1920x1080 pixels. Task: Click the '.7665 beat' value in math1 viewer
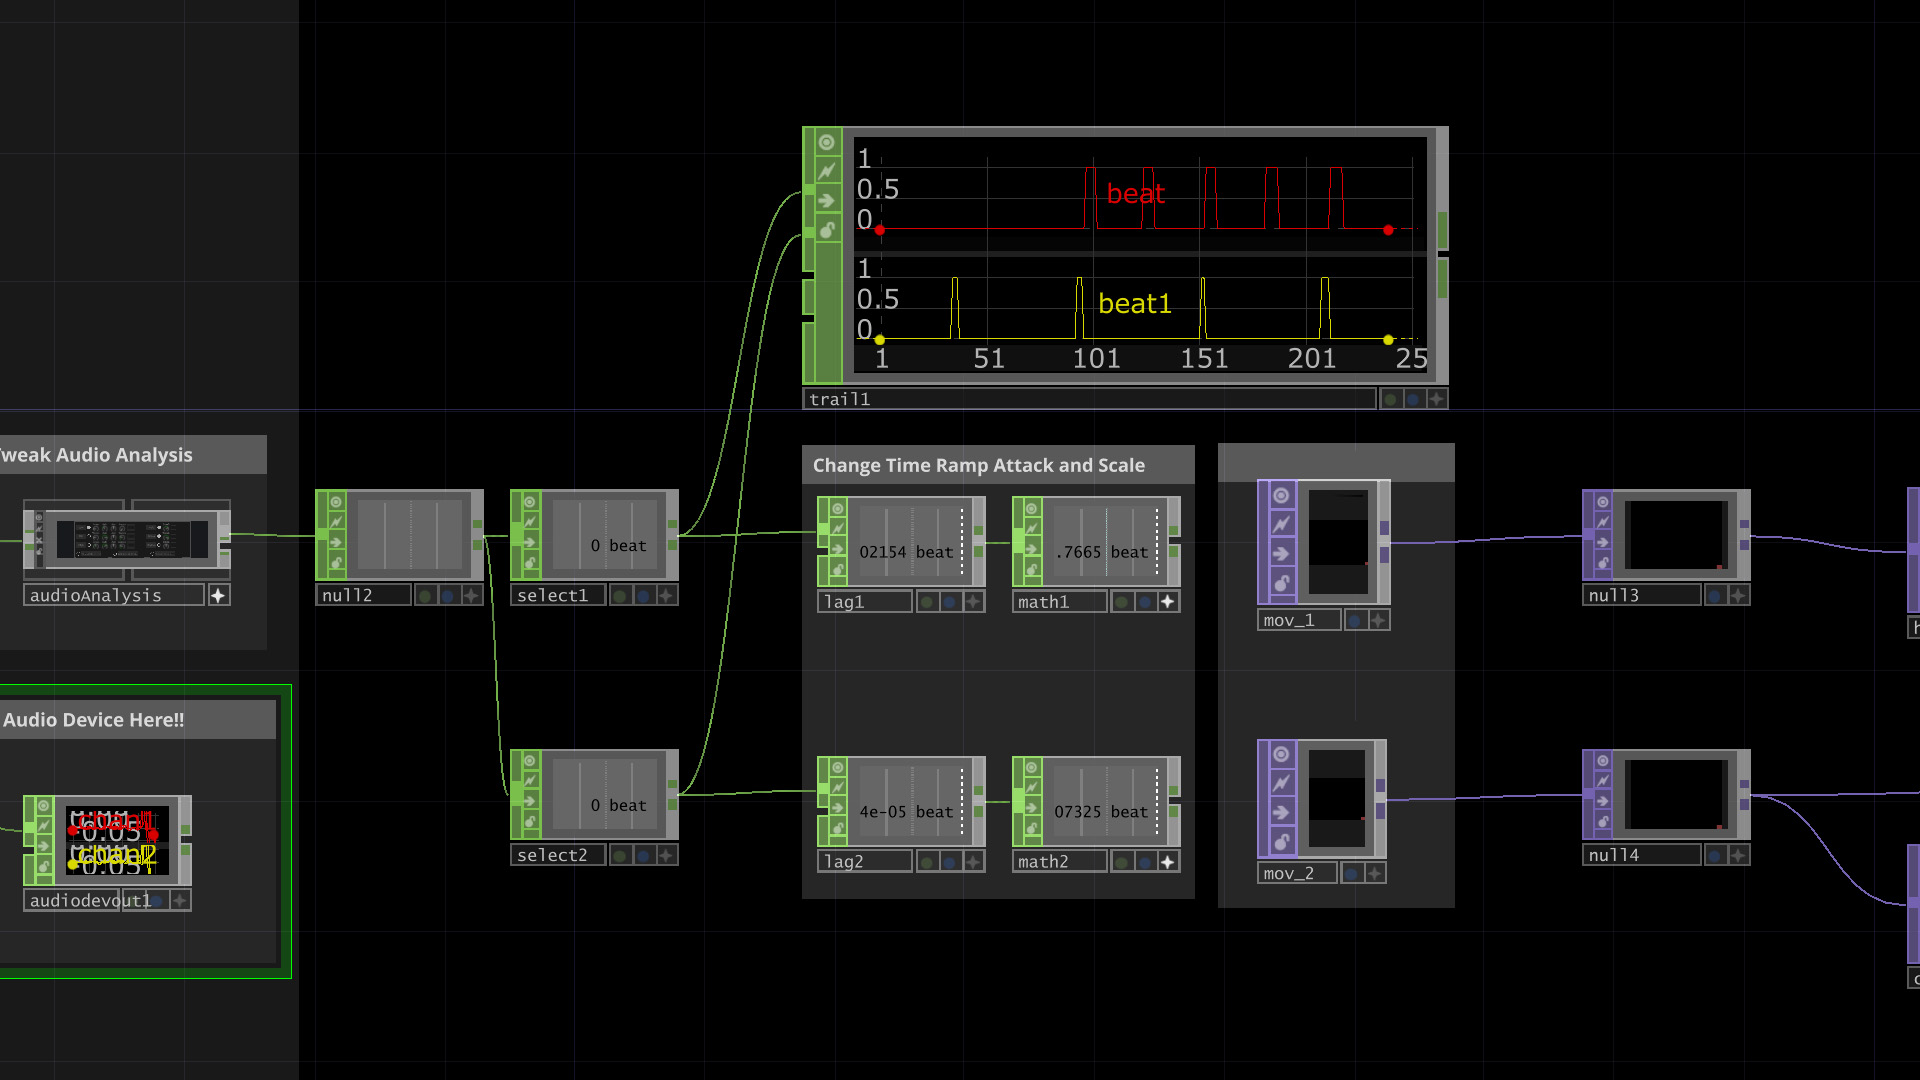pos(1101,552)
